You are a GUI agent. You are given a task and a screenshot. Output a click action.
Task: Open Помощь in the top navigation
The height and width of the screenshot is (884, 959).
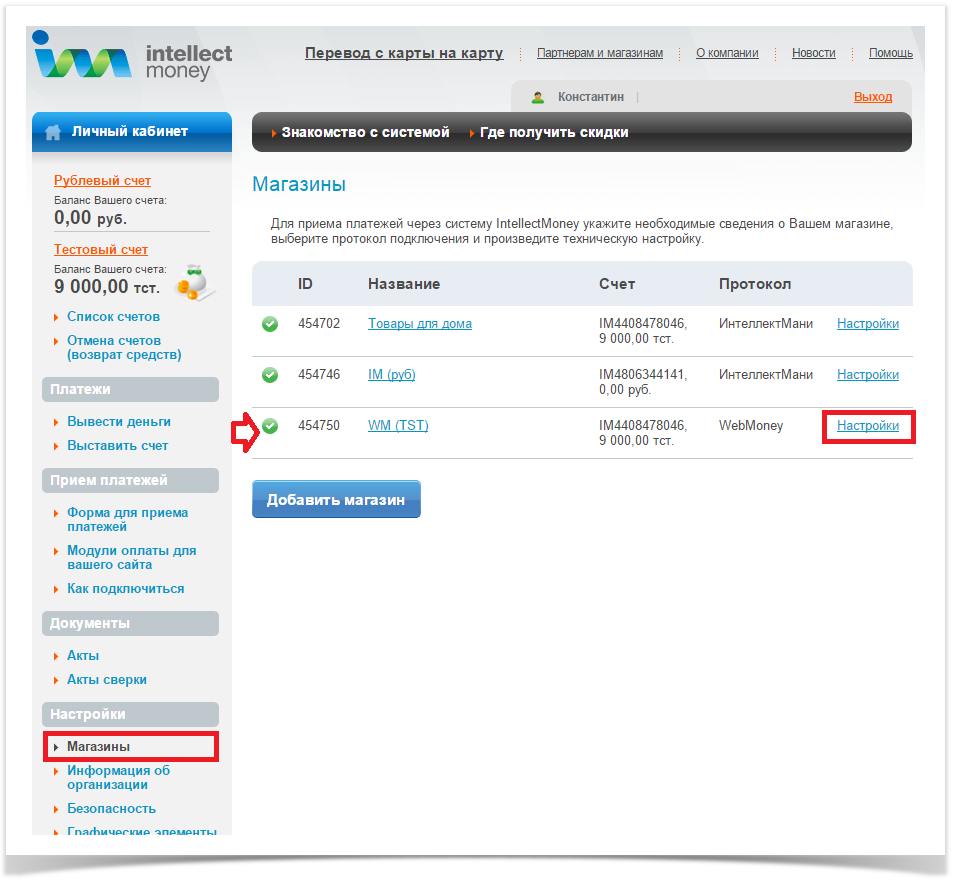coord(890,53)
